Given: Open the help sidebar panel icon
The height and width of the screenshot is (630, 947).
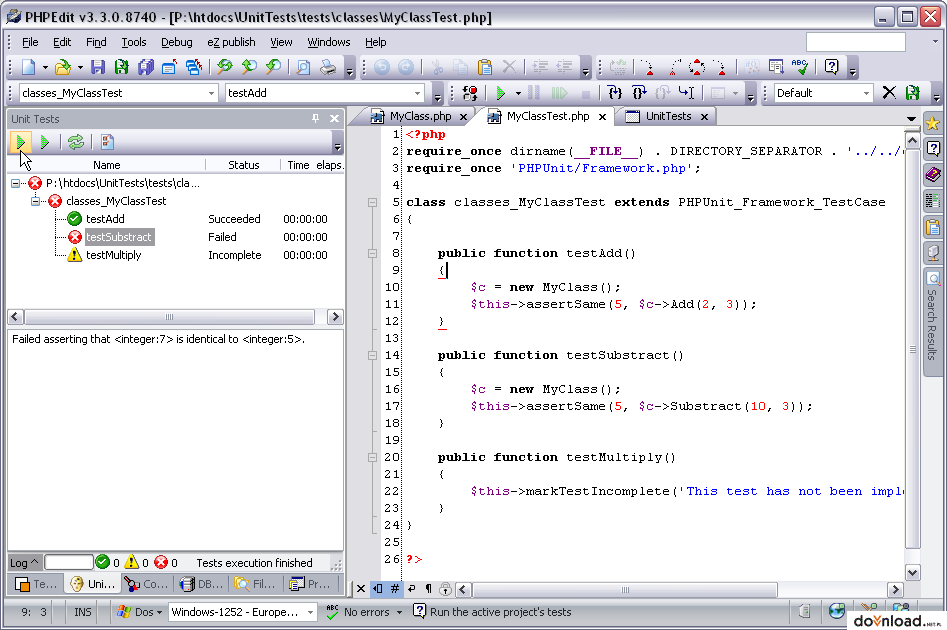Looking at the screenshot, I should (x=933, y=149).
